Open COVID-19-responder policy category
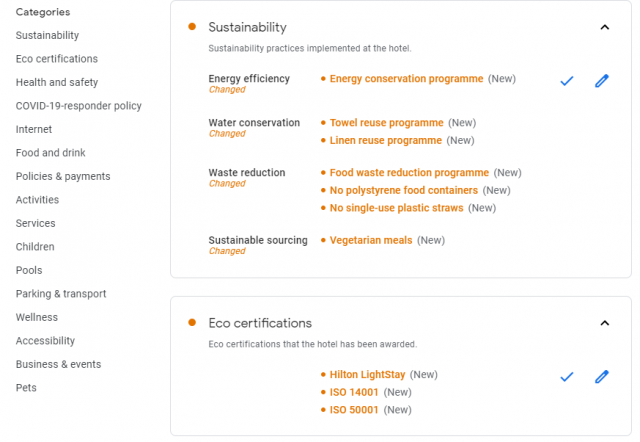 tap(79, 106)
